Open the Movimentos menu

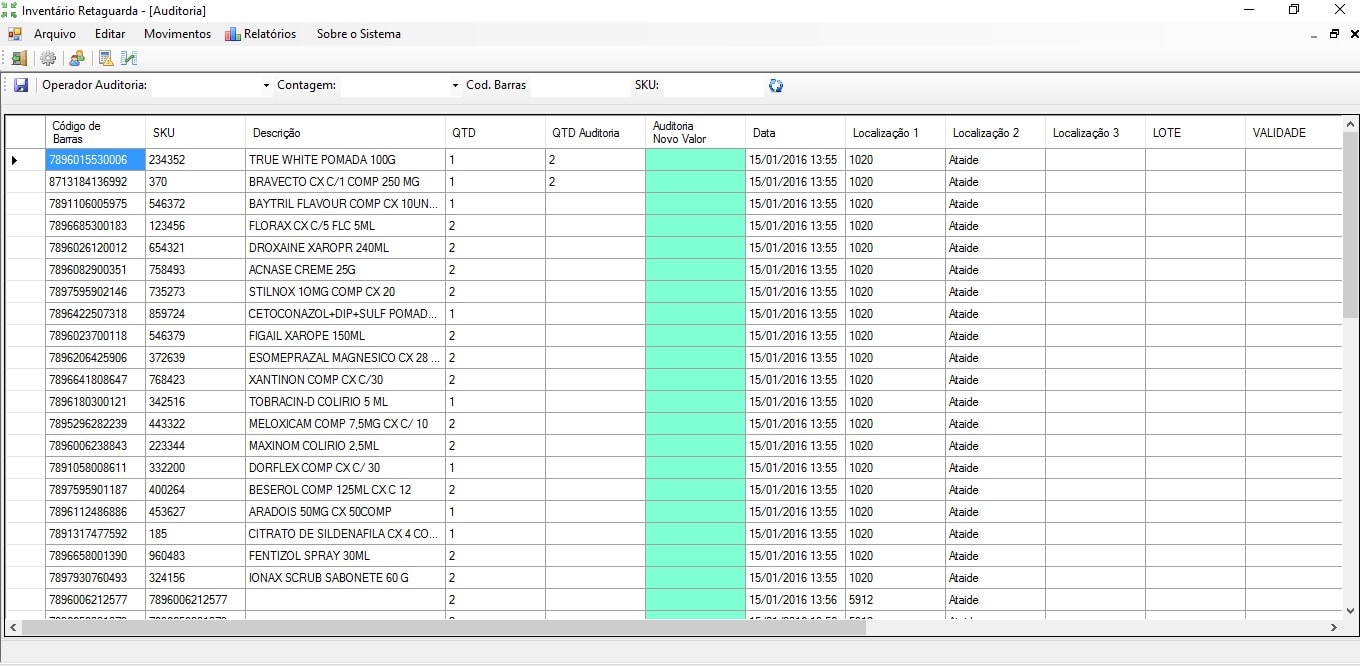tap(177, 34)
